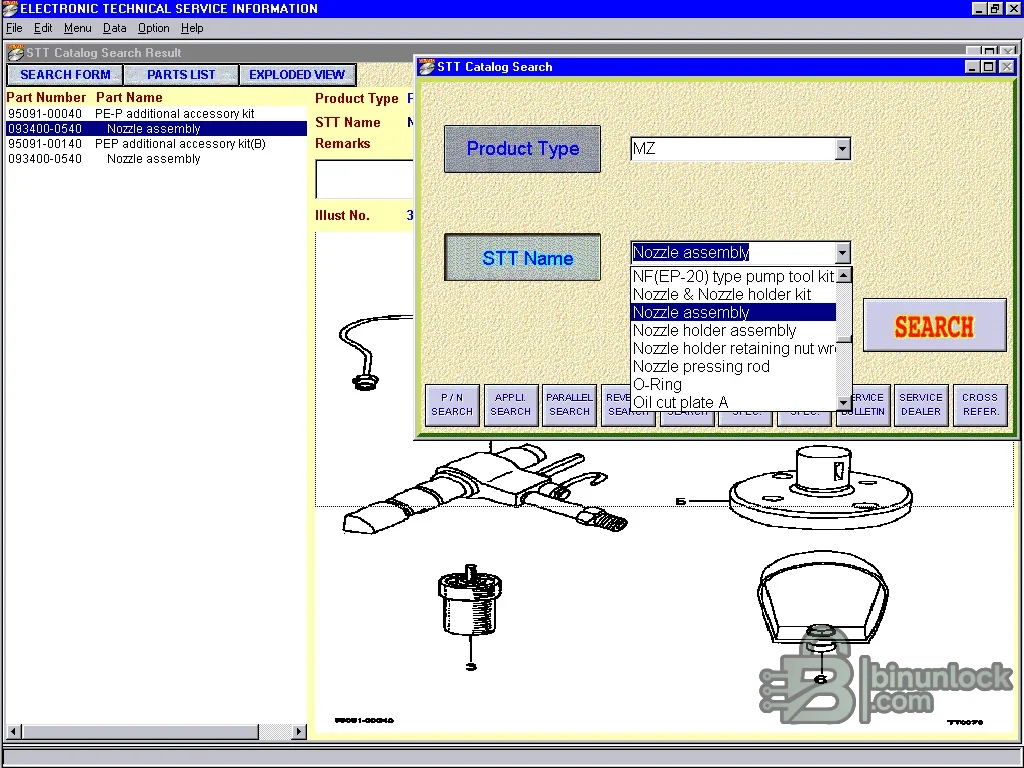This screenshot has width=1024, height=768.
Task: Select highlighted 093400-0540 Nozzle assembly row
Action: (x=155, y=129)
